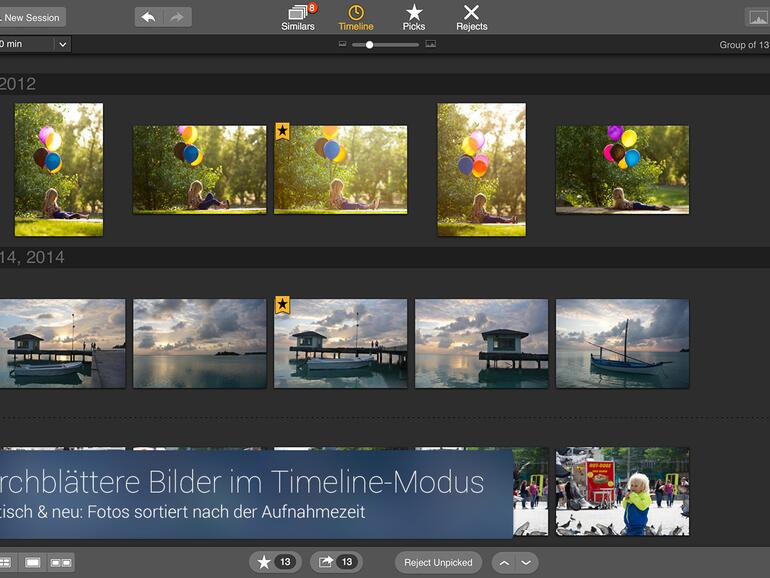
Task: Click the large thumbnail icon beside slider
Action: (x=431, y=45)
